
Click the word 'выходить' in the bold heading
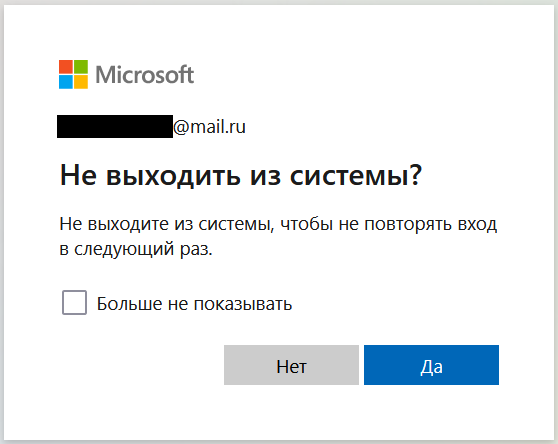tap(173, 176)
